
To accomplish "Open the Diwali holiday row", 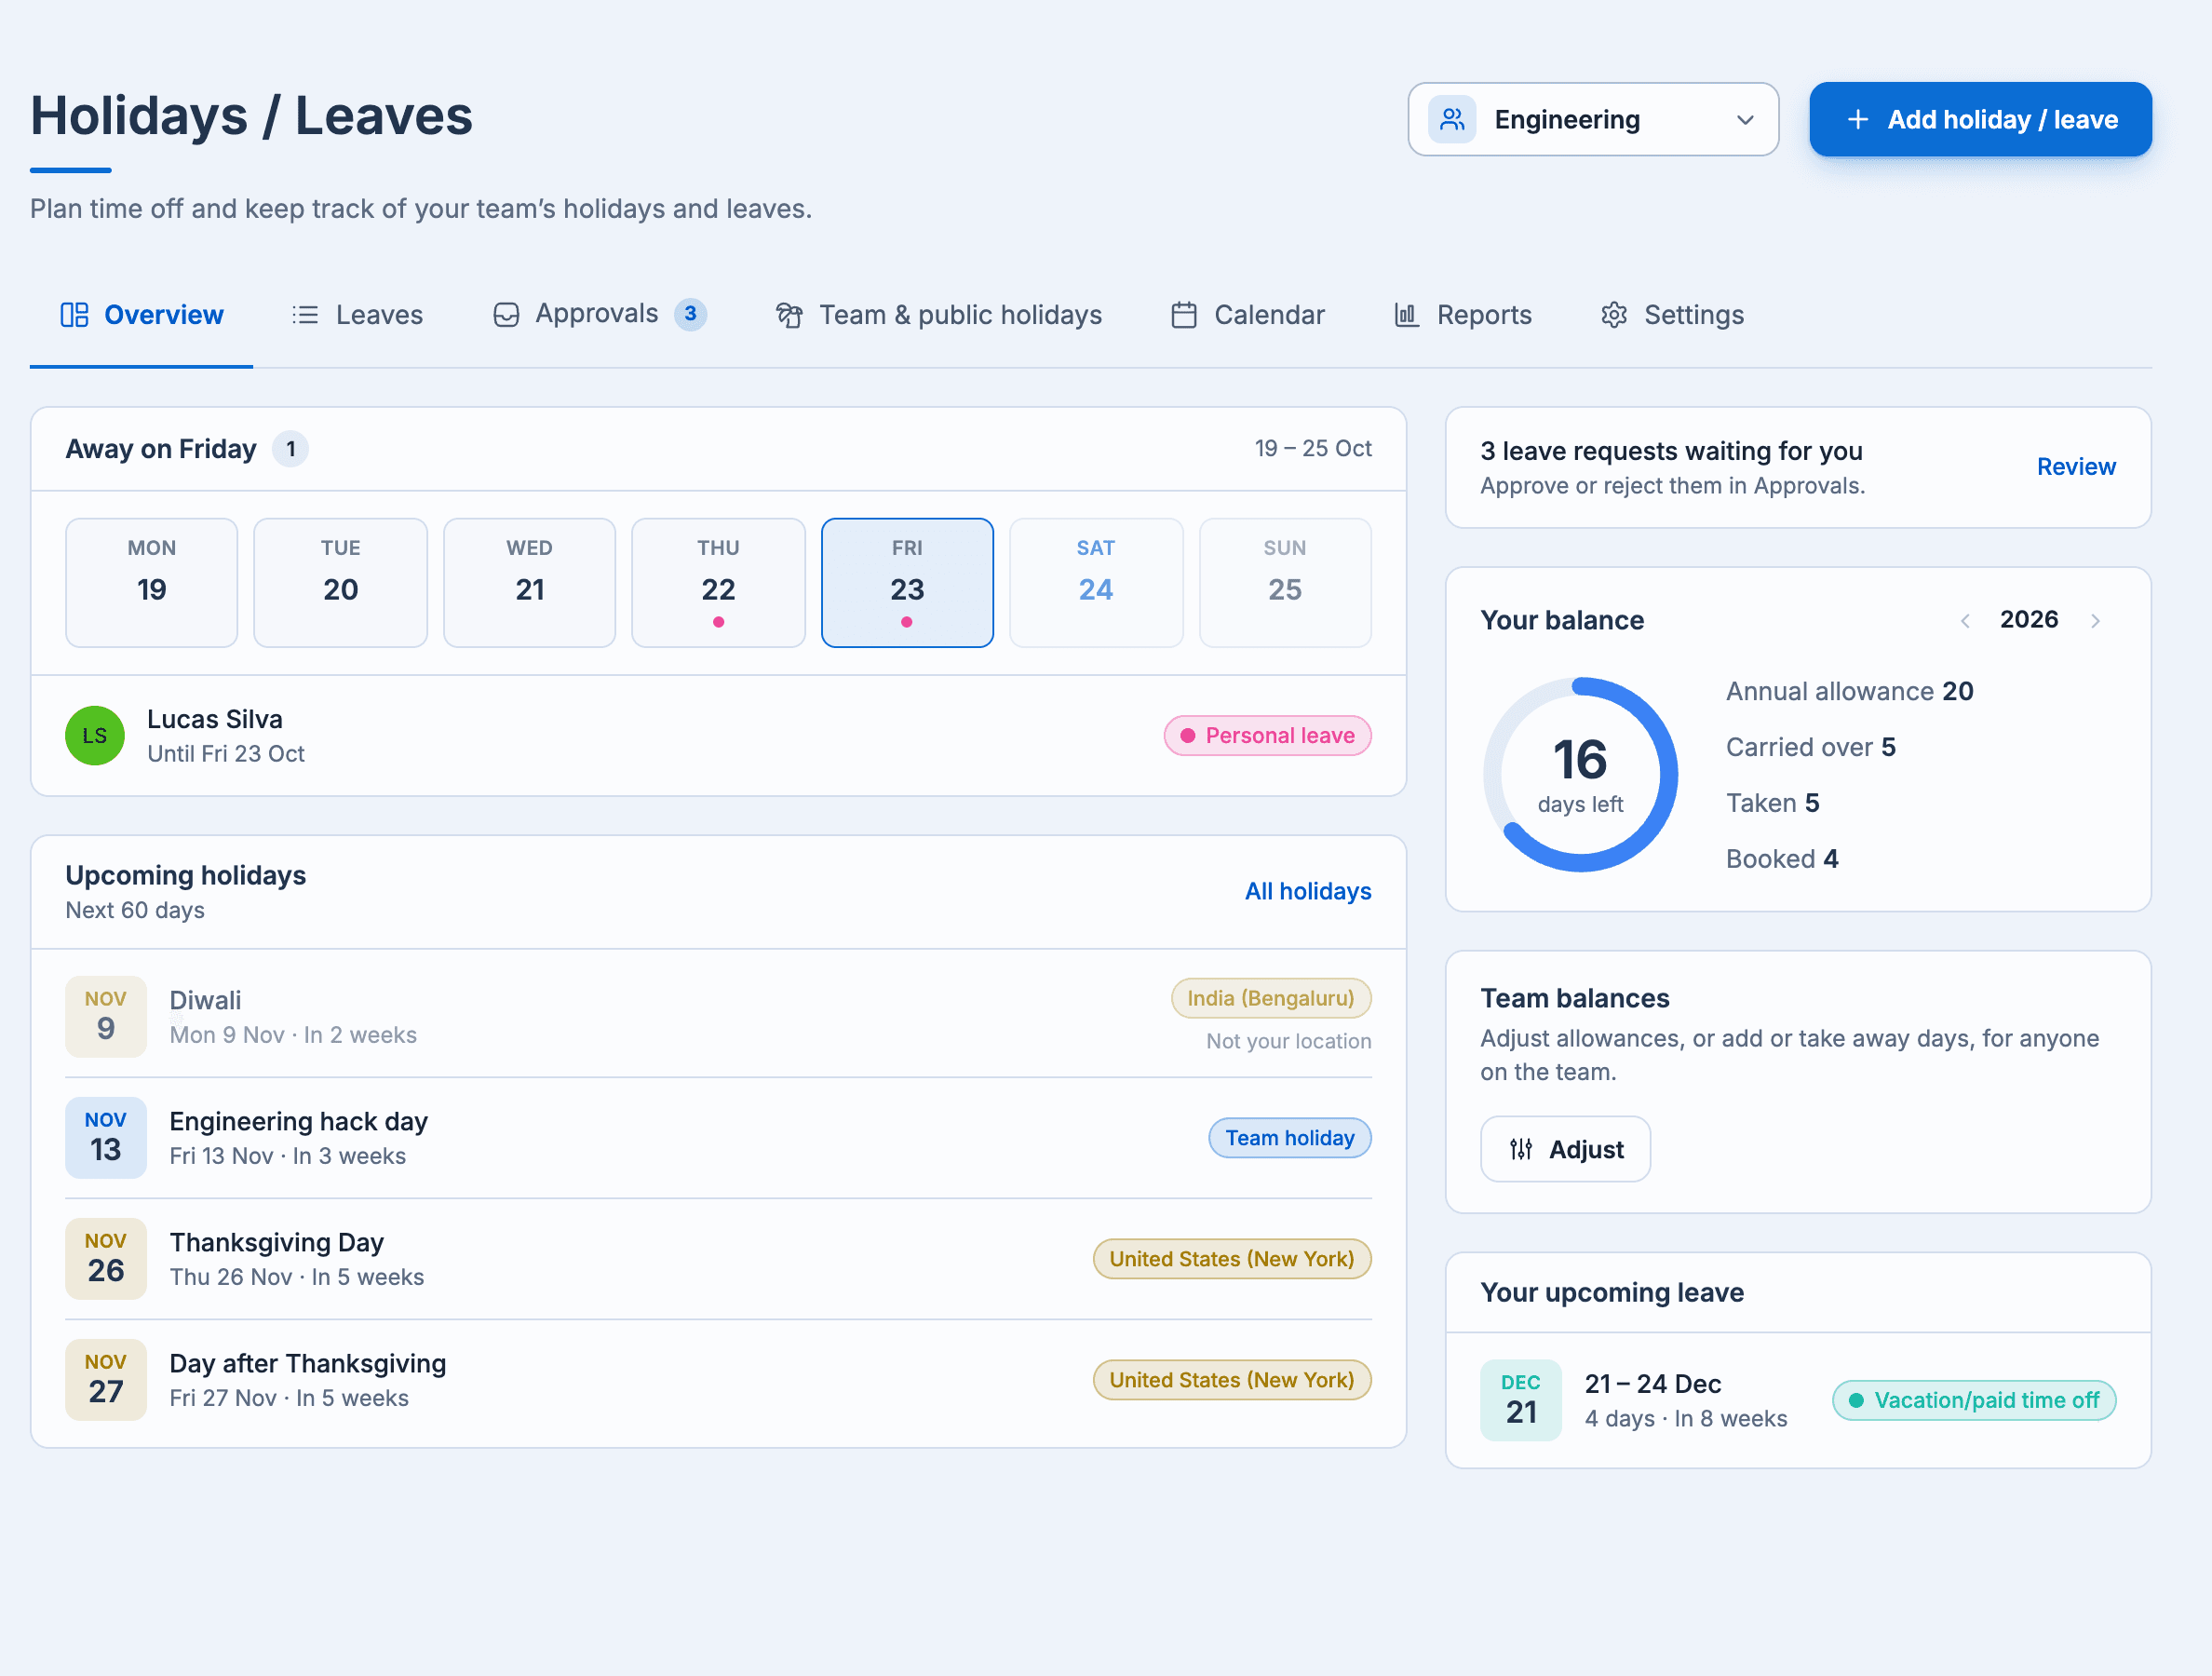I will point(718,1016).
